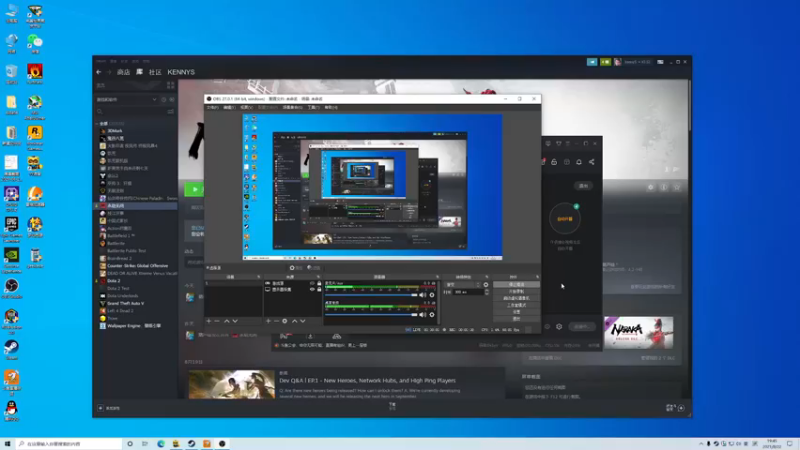Screen dimensions: 800x450
Task: Toggle visibility of first OBS source
Action: [312, 283]
